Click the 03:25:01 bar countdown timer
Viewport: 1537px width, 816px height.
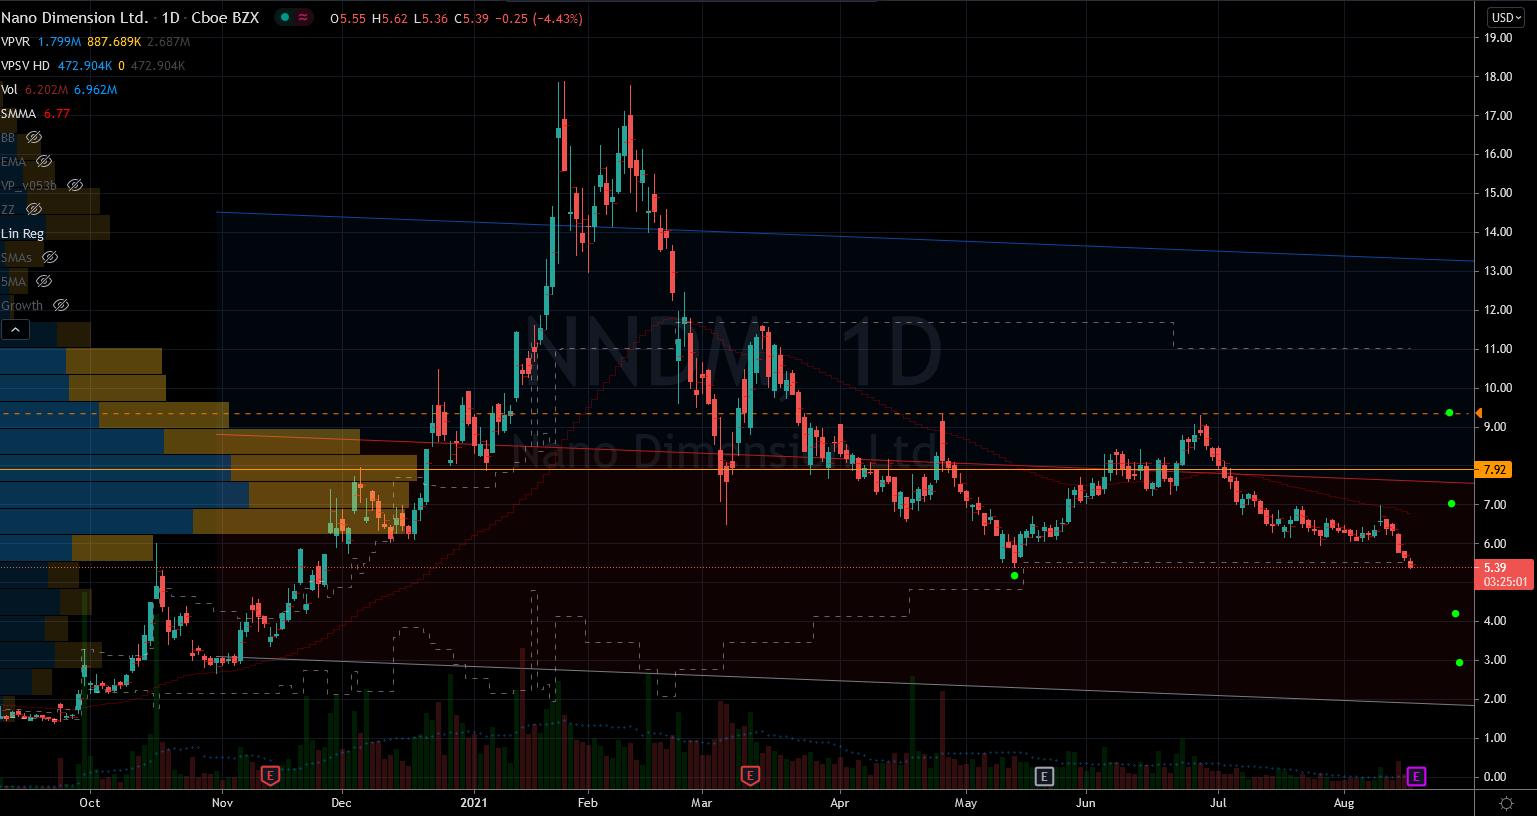(x=1505, y=581)
